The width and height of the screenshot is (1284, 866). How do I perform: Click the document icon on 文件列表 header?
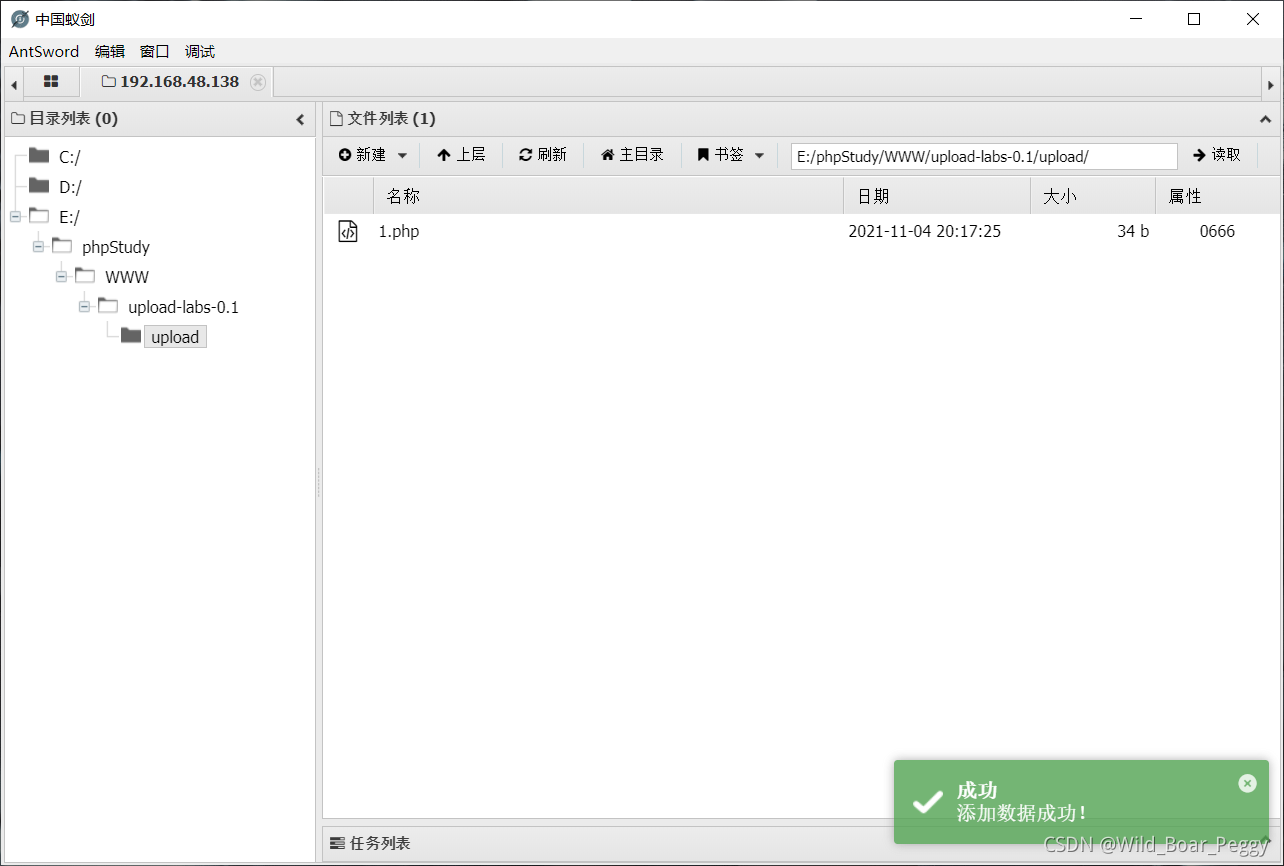click(x=334, y=118)
